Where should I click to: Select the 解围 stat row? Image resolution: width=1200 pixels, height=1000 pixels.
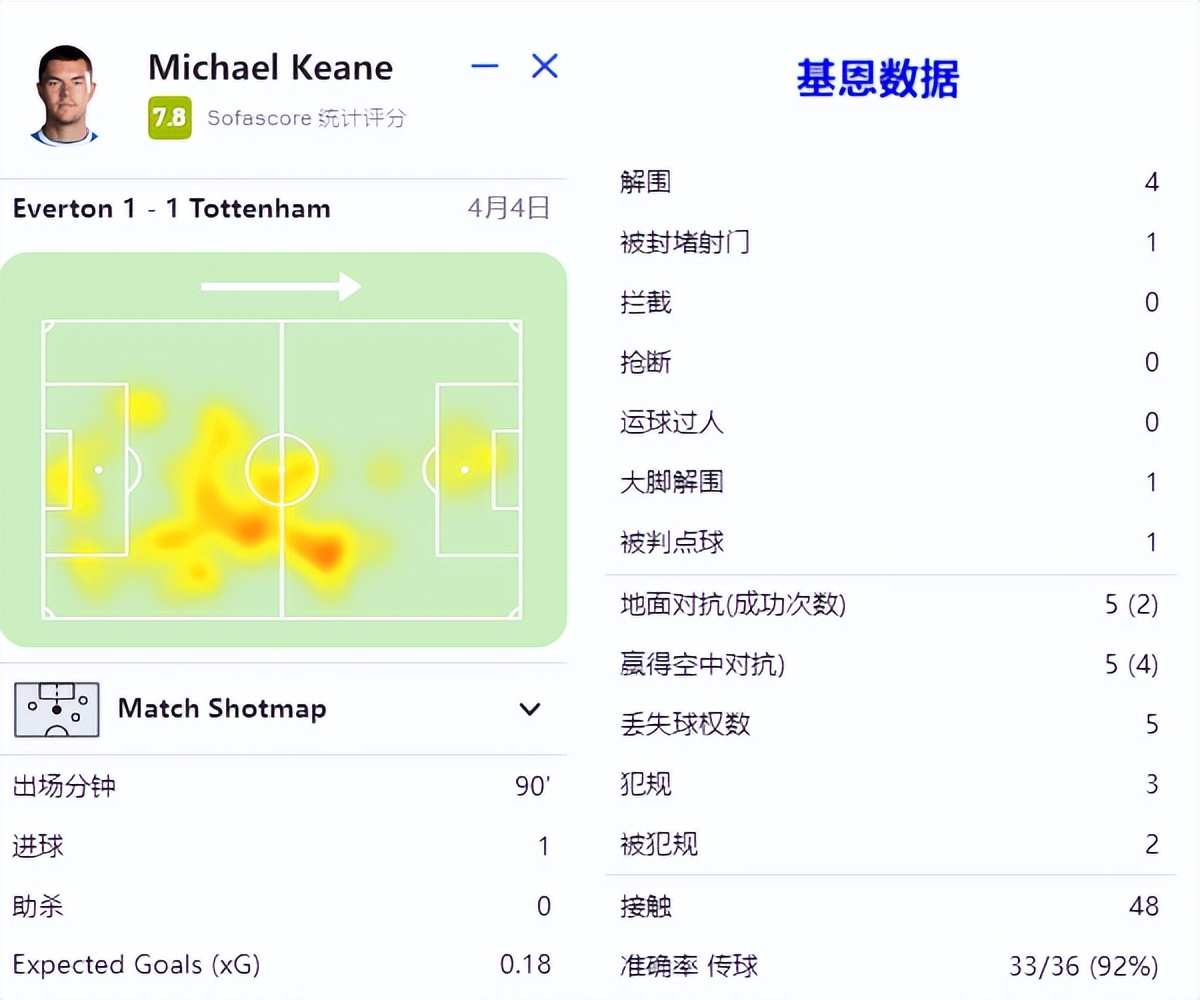(889, 182)
